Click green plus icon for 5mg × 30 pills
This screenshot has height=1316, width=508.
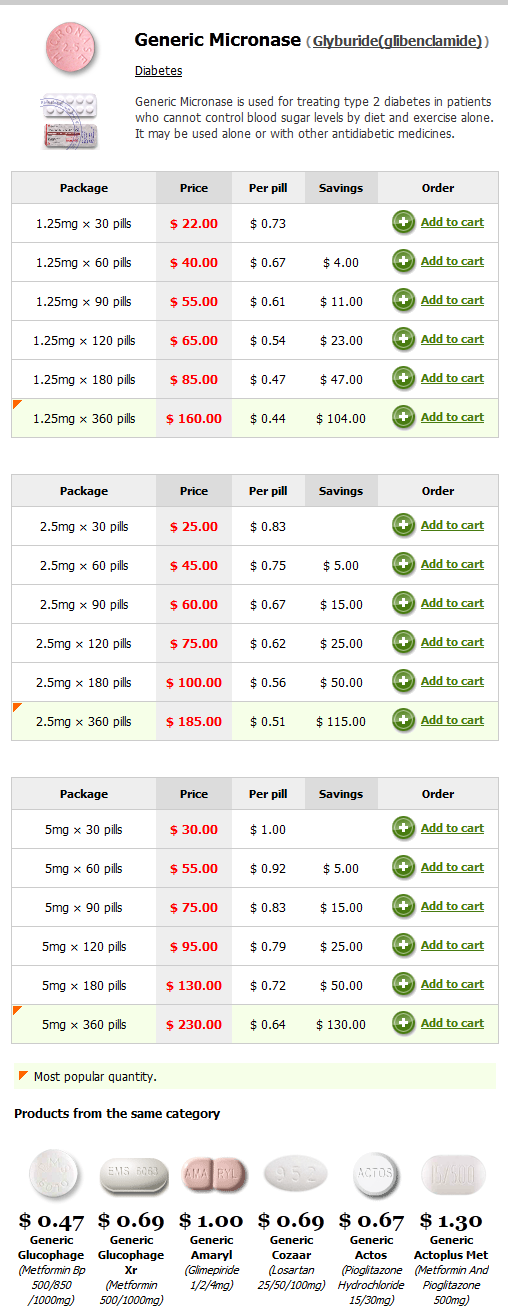404,828
